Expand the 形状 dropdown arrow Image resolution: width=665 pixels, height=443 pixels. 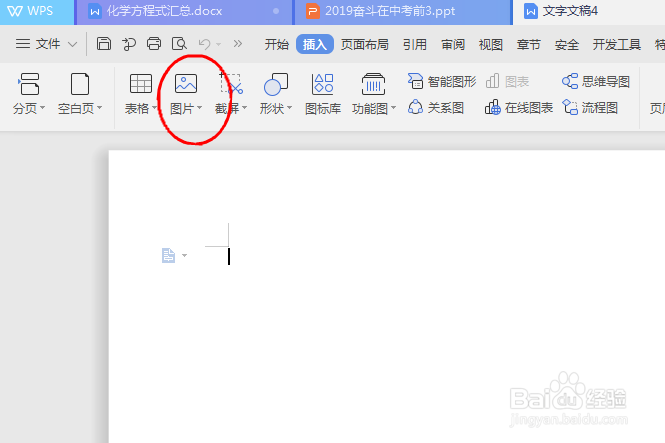pos(289,108)
